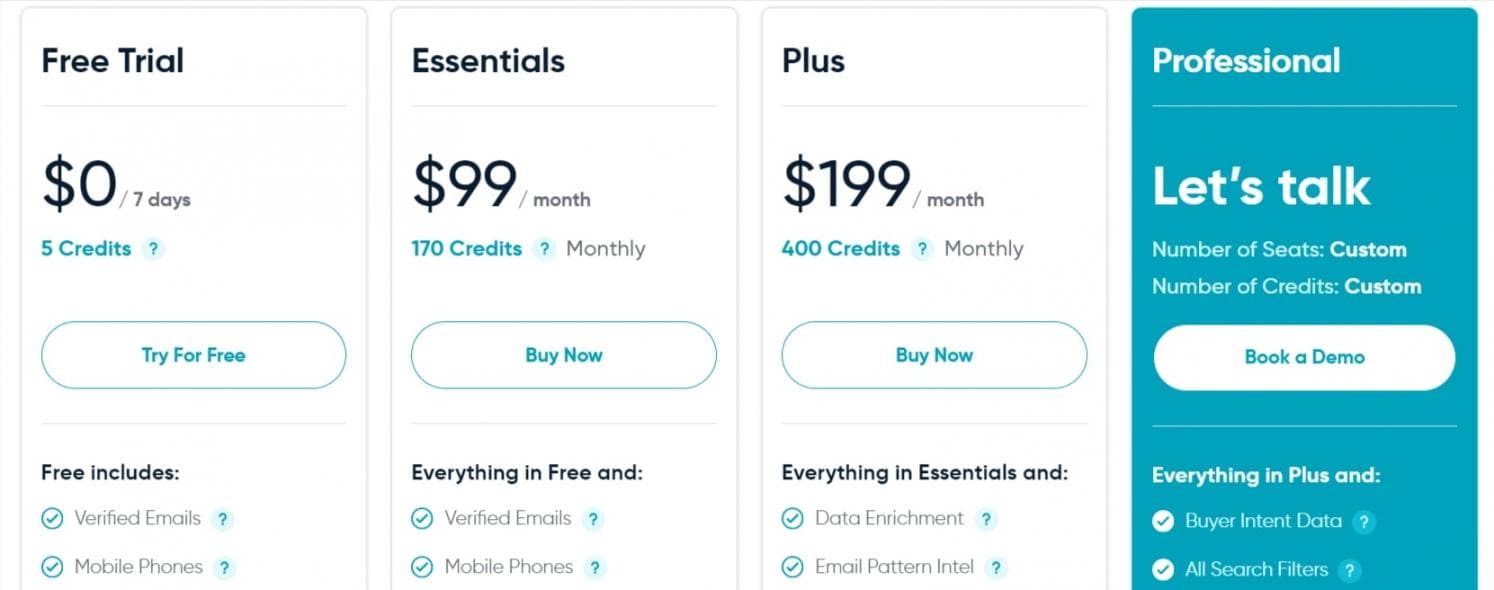
Task: Open Free Trial Mobile Phones help tooltip
Action: click(225, 568)
